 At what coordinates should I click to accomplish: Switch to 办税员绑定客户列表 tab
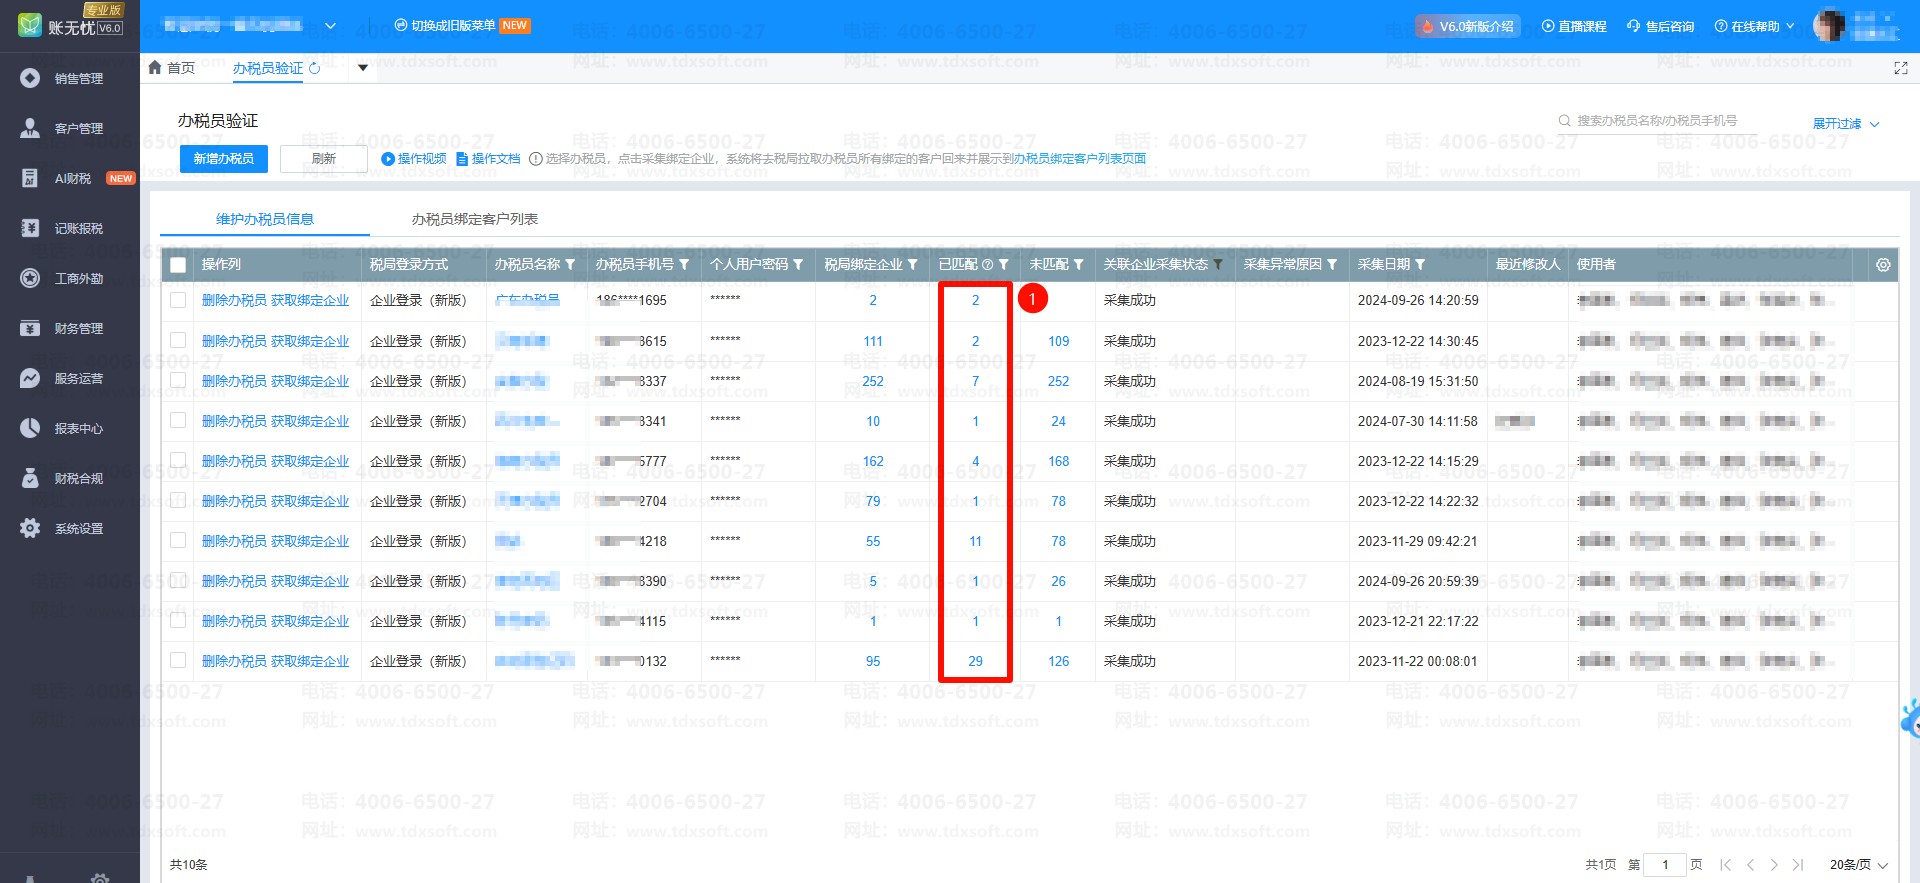tap(475, 219)
